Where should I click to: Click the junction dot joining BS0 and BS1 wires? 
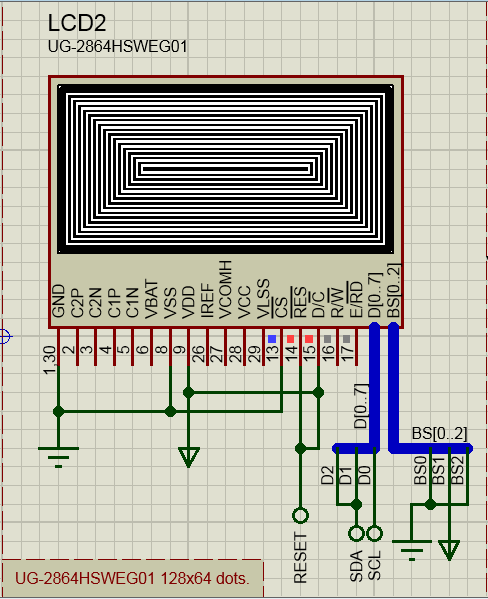[431, 505]
